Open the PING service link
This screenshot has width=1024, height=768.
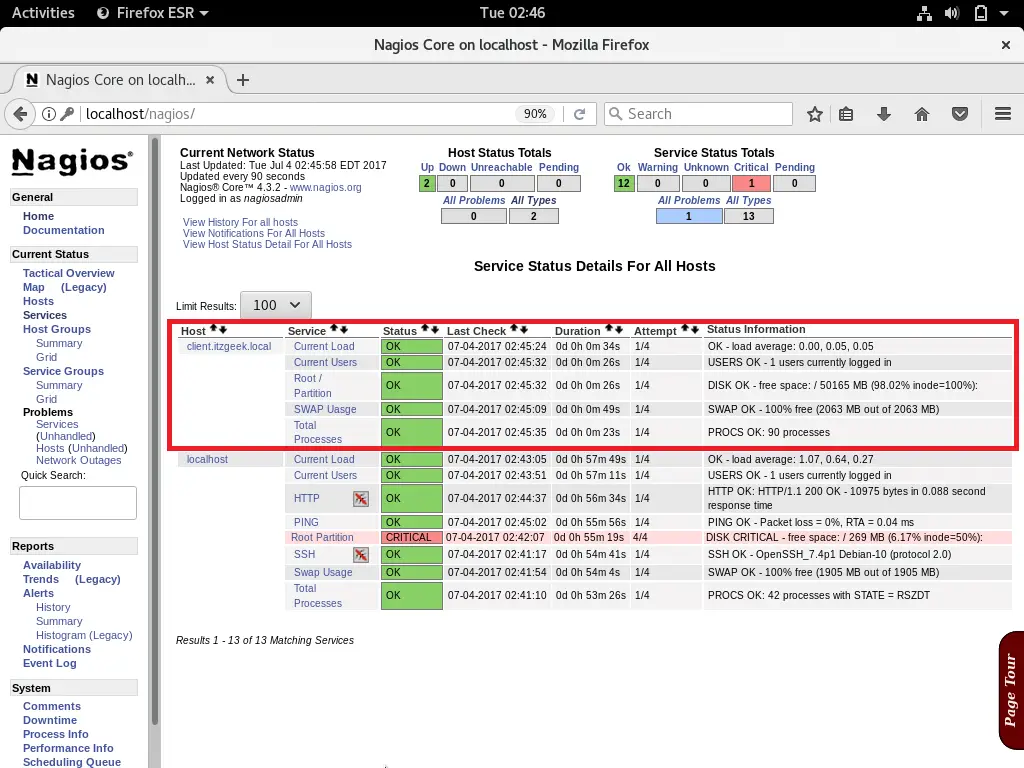(306, 522)
